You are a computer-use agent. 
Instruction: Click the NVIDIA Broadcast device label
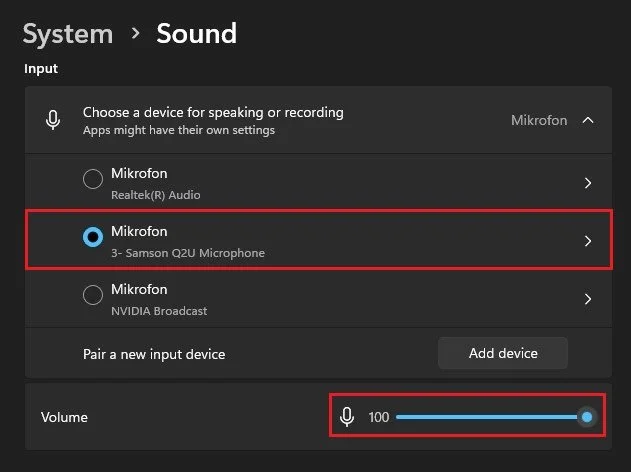click(159, 311)
